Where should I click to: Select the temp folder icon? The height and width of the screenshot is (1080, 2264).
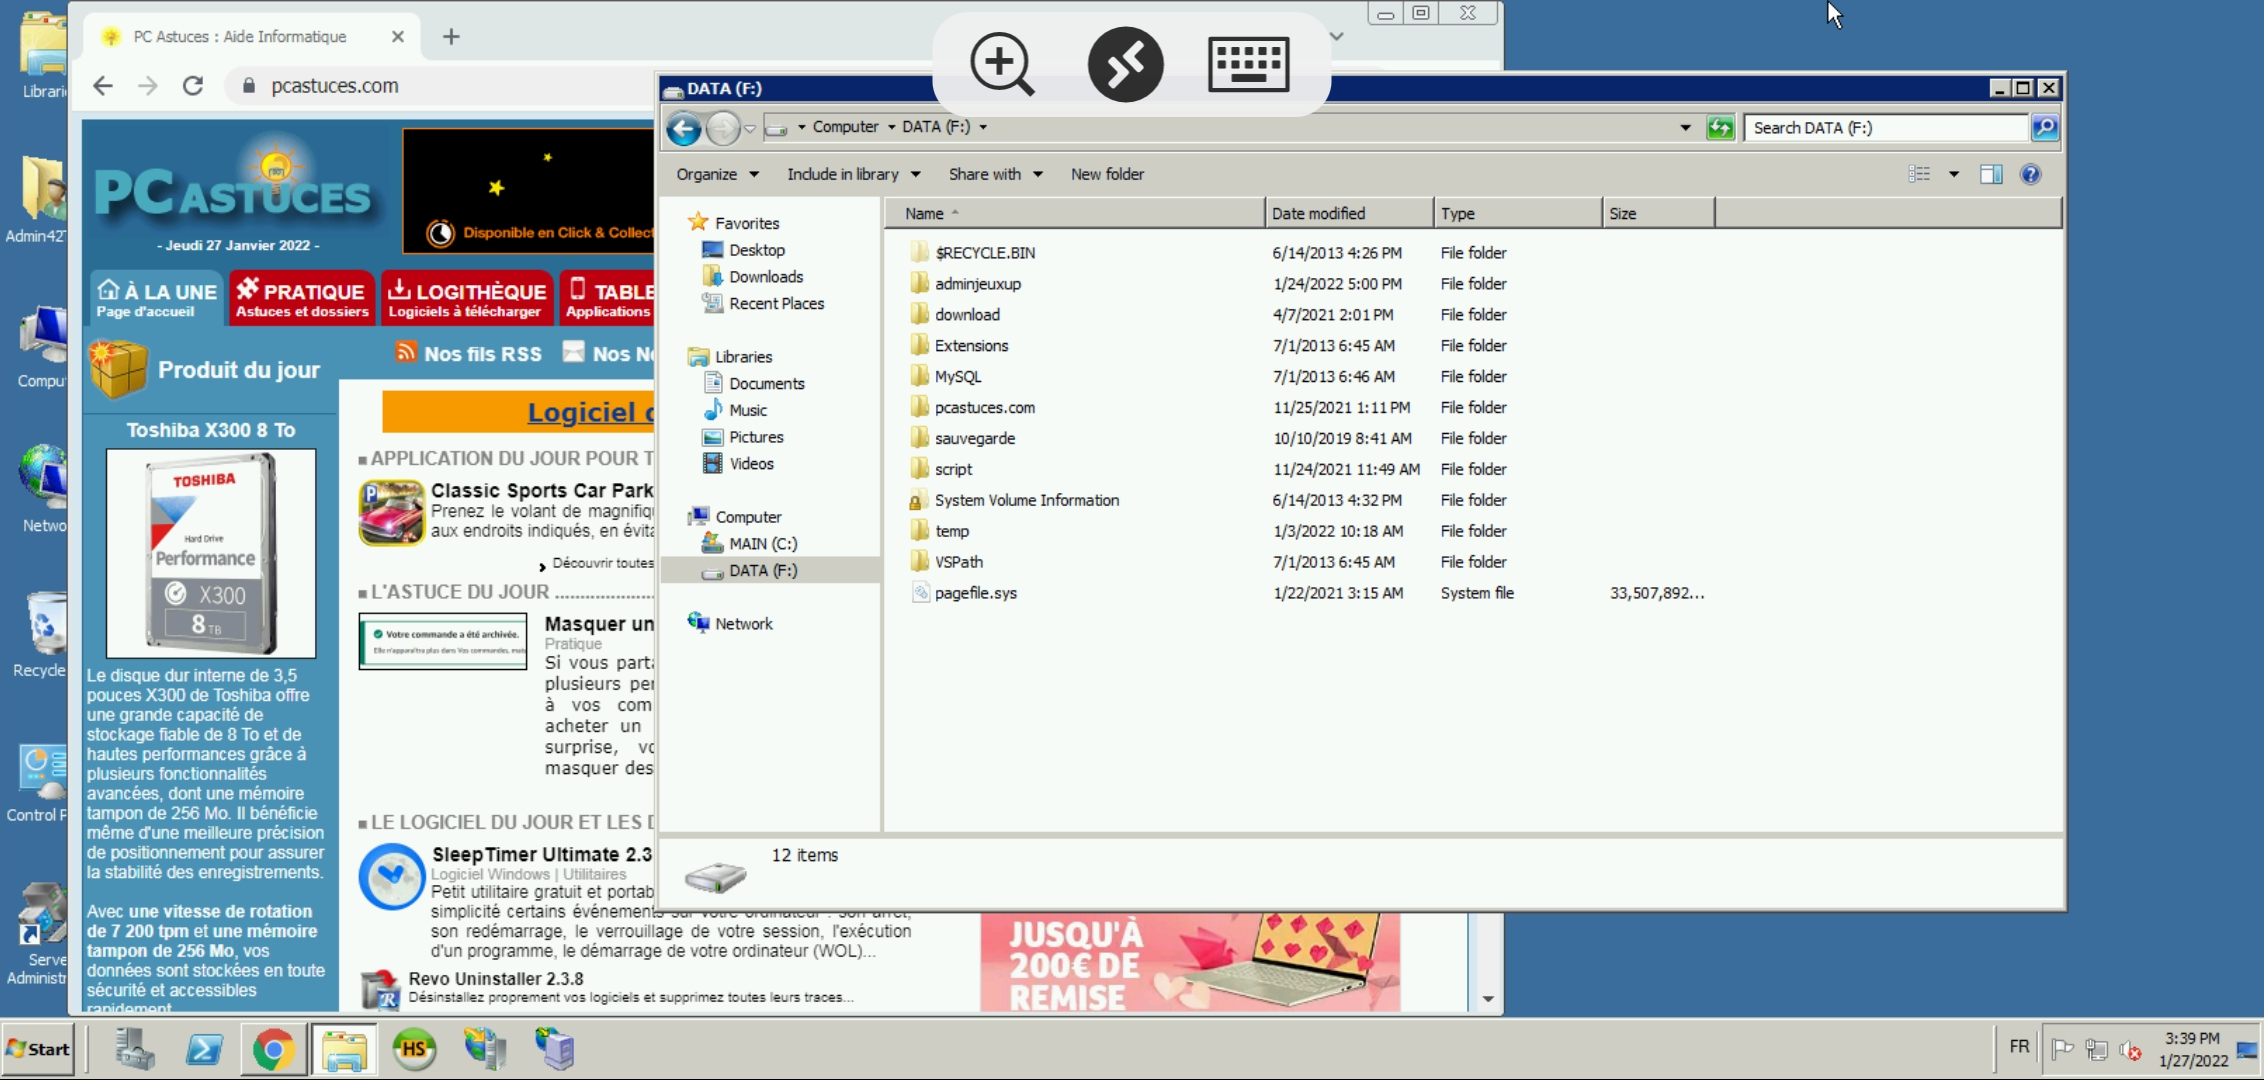tap(919, 531)
